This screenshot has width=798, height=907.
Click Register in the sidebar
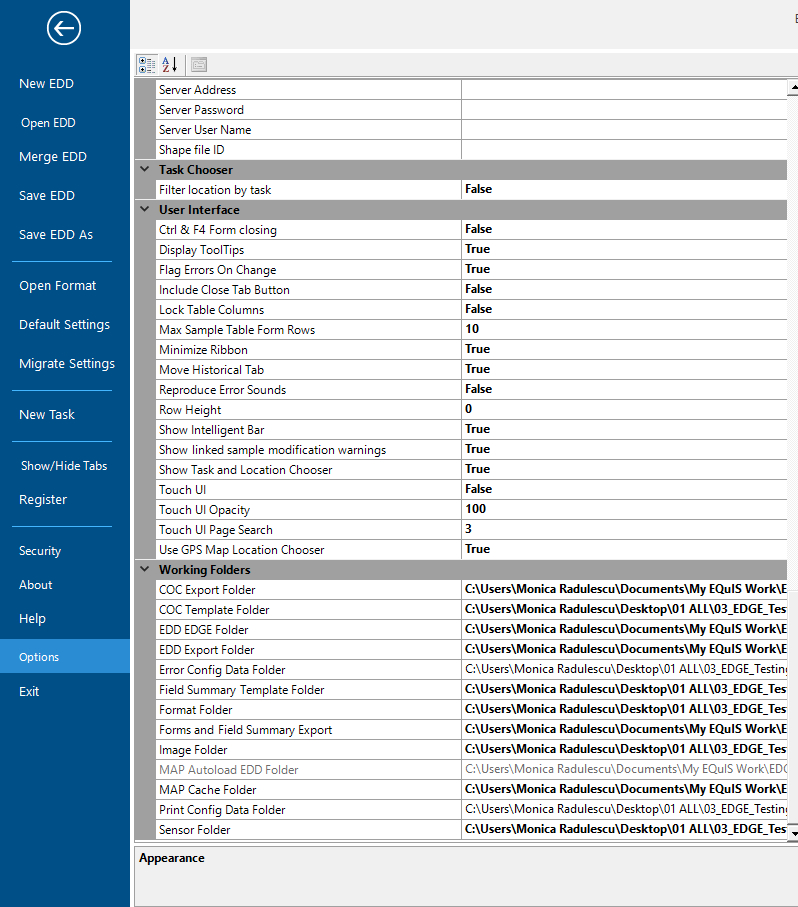[x=43, y=499]
